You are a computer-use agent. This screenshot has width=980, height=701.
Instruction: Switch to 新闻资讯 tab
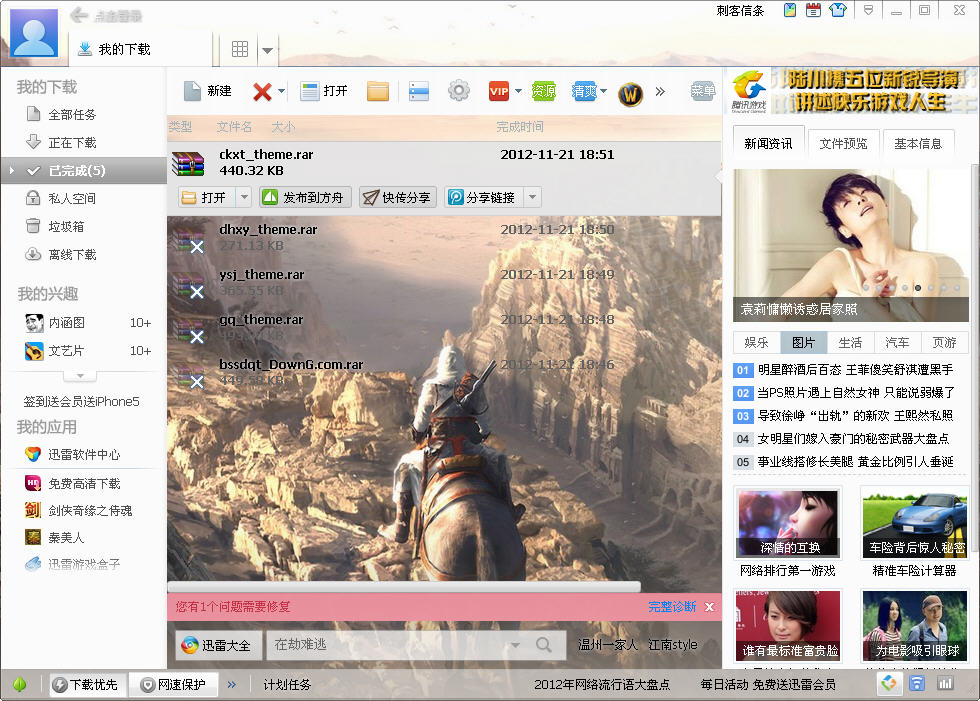768,143
